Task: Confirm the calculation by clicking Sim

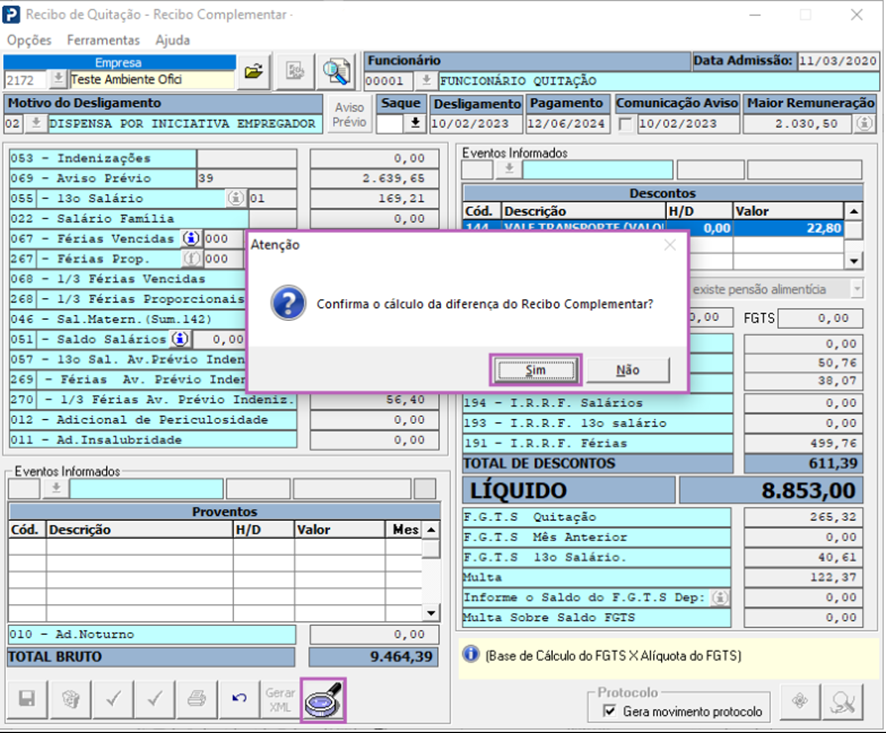Action: [x=536, y=370]
